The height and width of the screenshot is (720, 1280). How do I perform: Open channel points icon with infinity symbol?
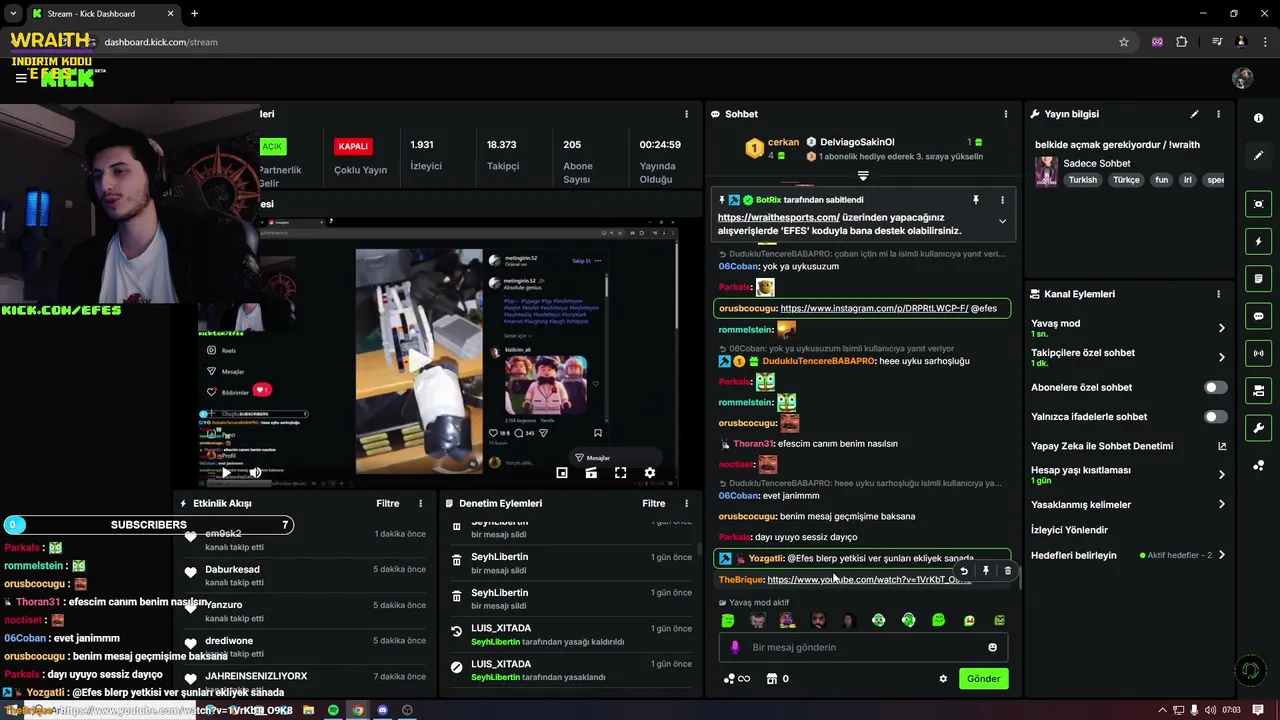736,679
